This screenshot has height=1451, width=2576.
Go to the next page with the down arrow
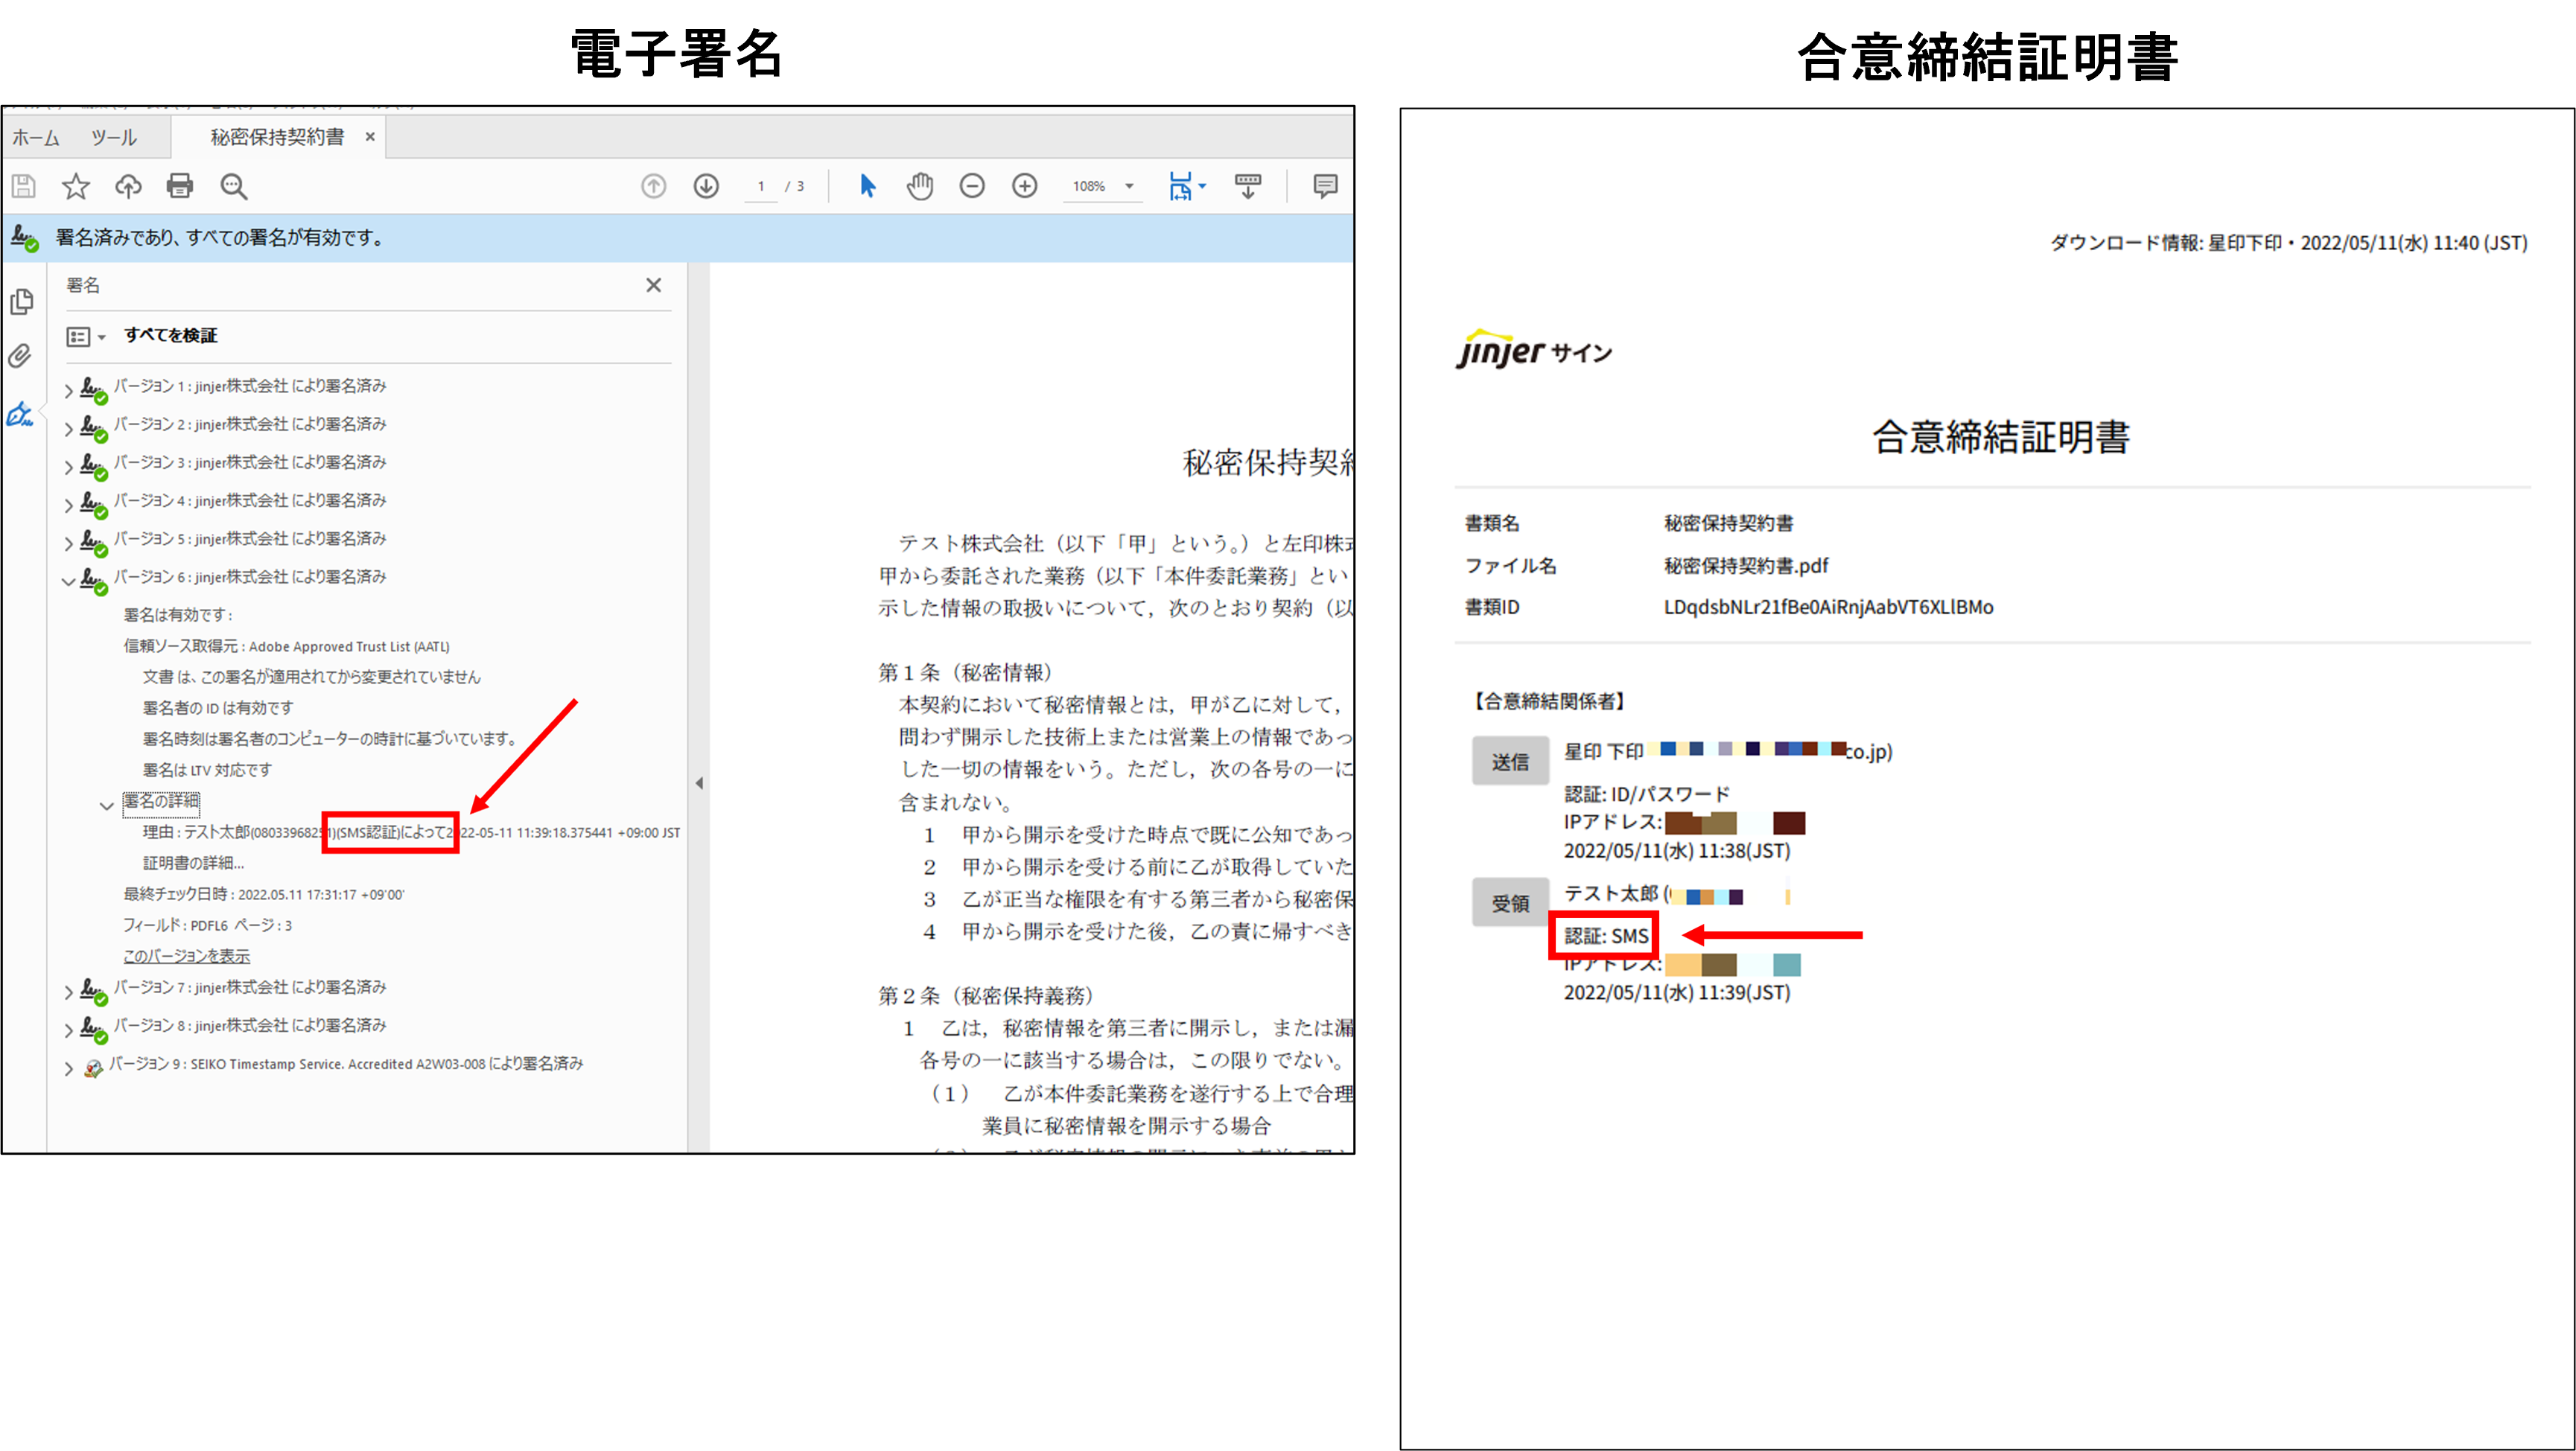[706, 186]
